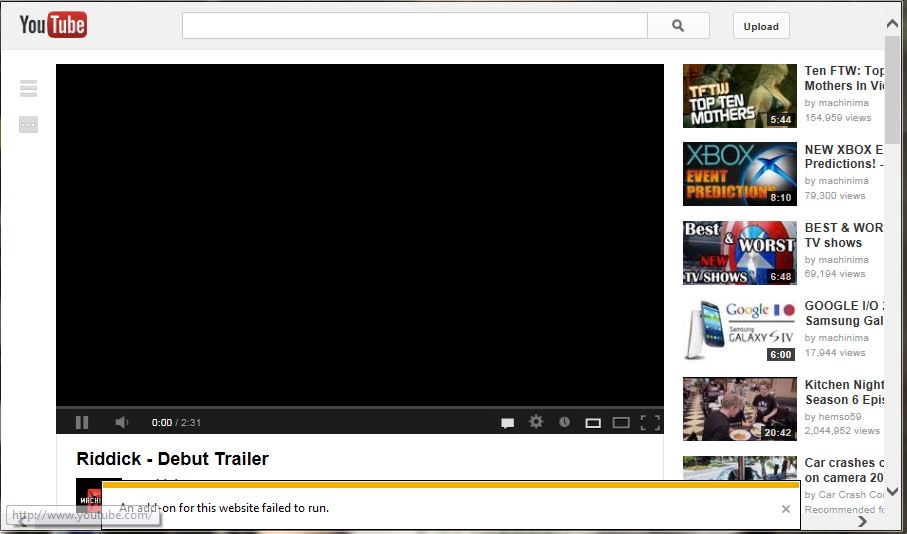Click the vertical scrollbar thumb
Viewport: 907px width, 534px height.
coord(892,90)
